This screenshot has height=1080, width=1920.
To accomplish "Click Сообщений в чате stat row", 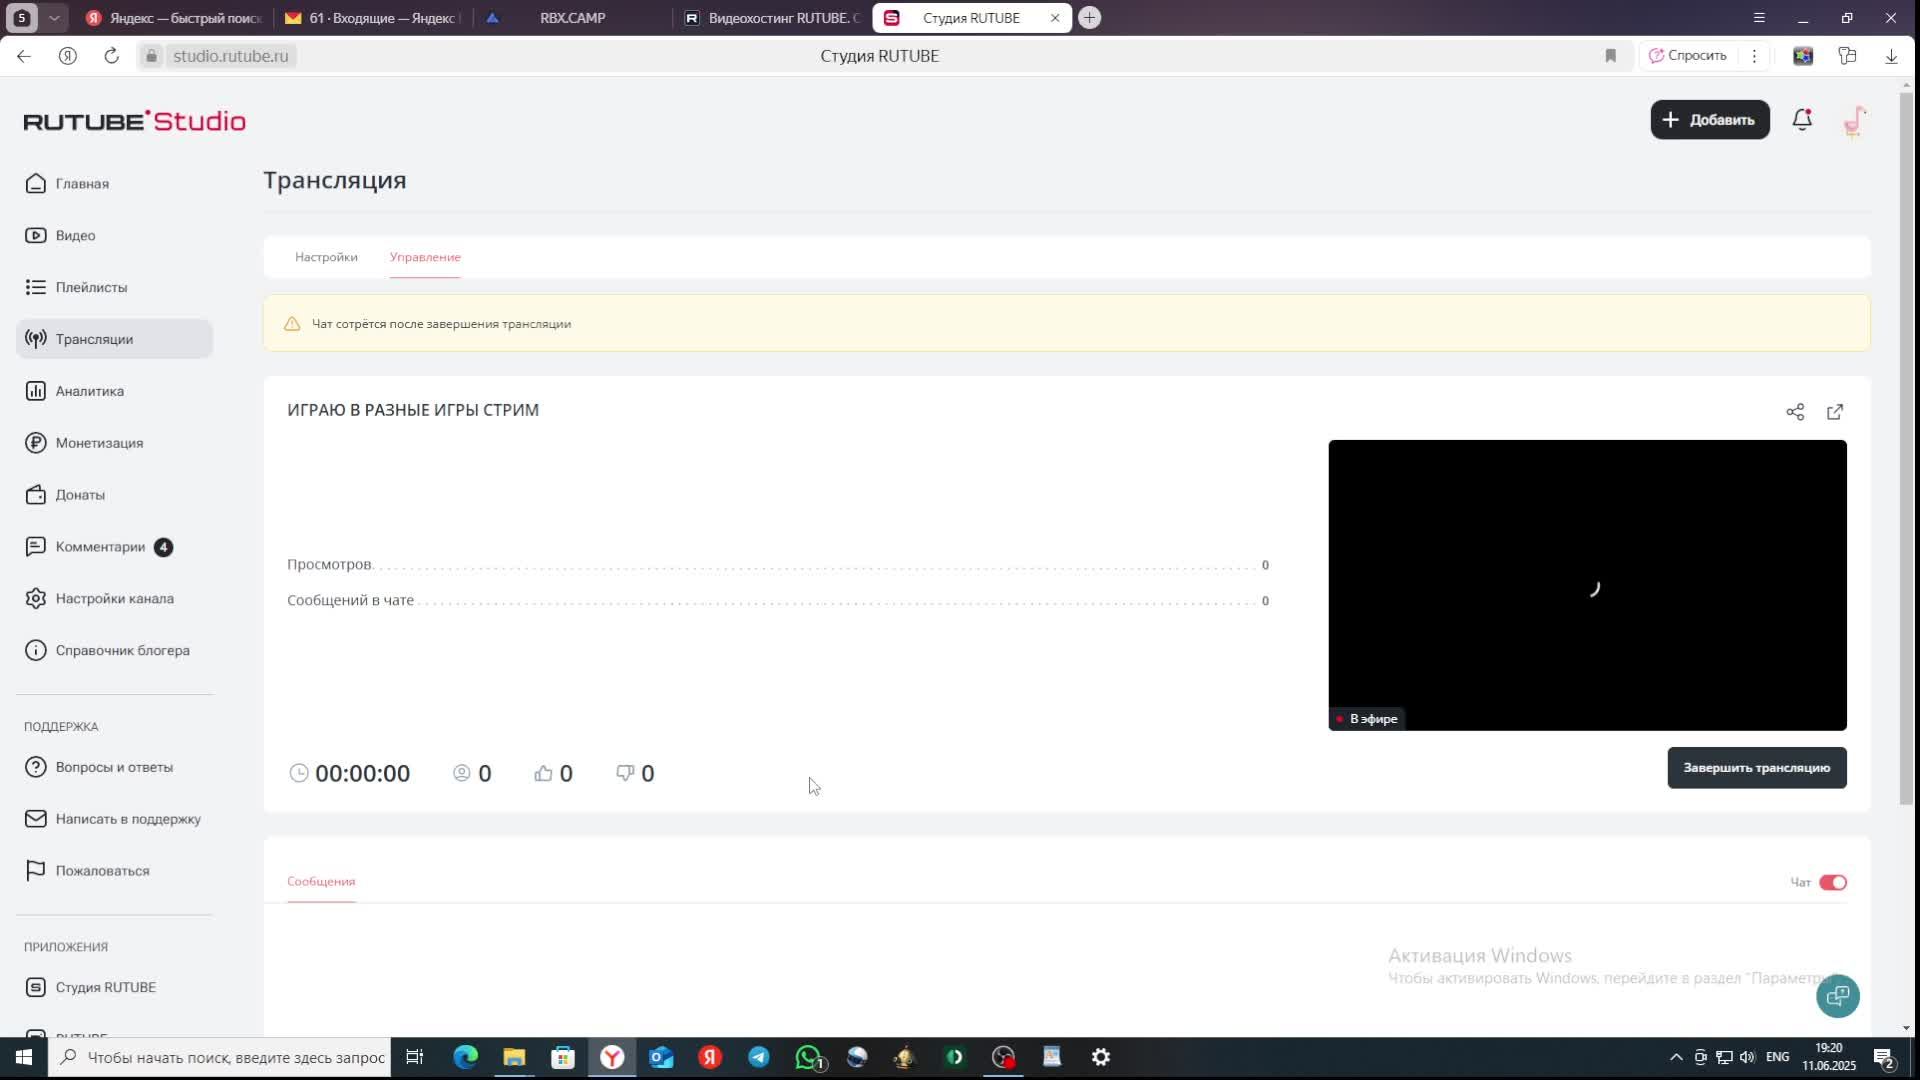I will (778, 601).
